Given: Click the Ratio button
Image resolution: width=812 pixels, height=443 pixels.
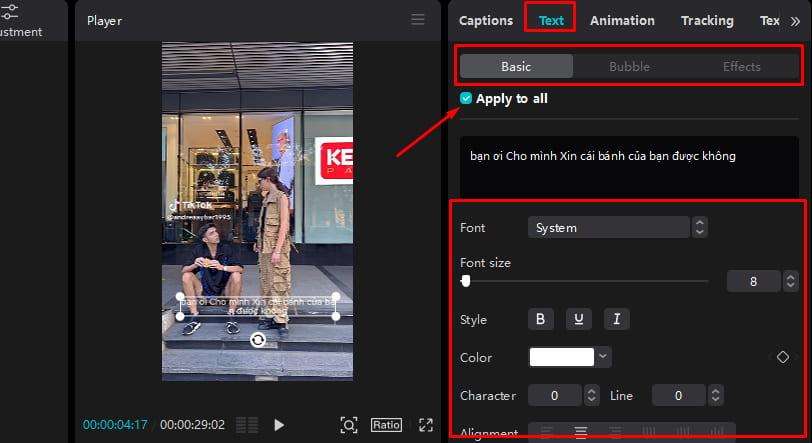Looking at the screenshot, I should (x=386, y=425).
